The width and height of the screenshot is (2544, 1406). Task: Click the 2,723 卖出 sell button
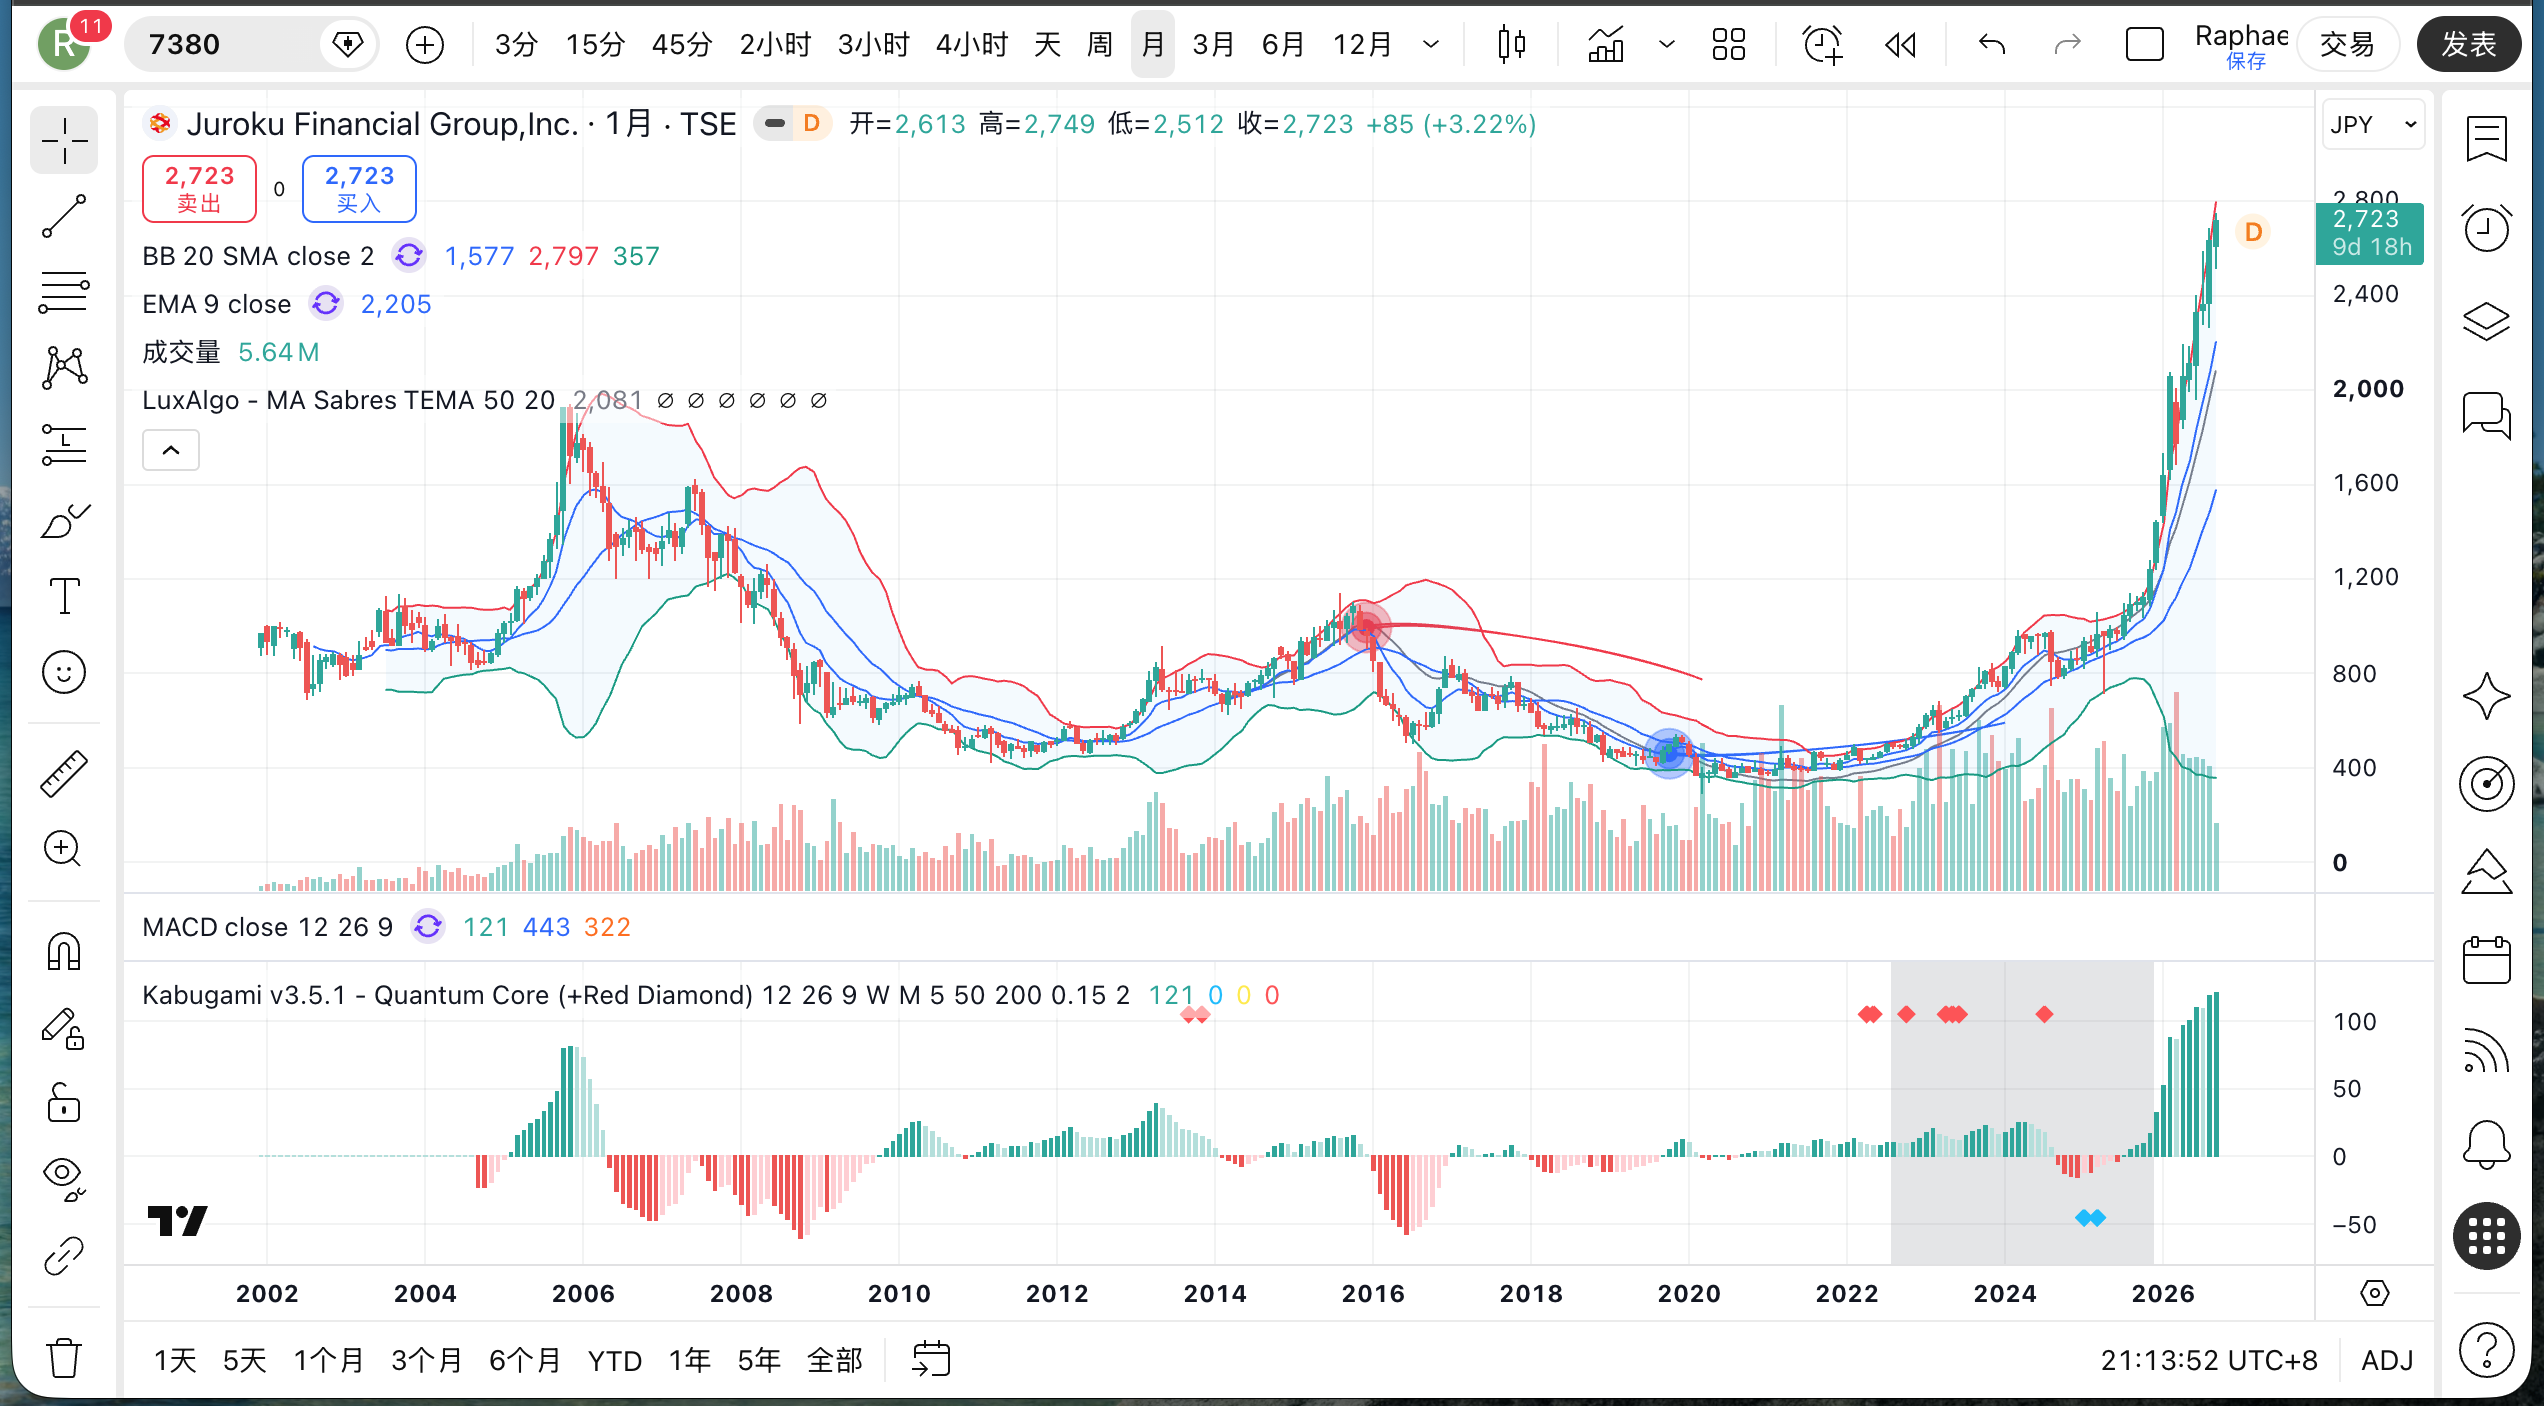pyautogui.click(x=199, y=188)
